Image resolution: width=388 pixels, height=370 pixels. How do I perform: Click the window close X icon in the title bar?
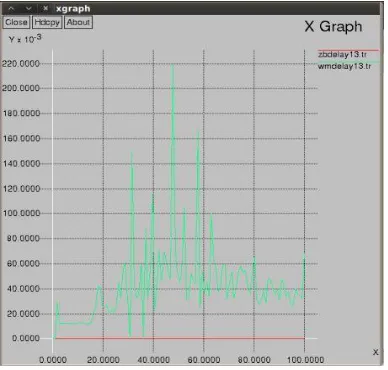(x=46, y=8)
